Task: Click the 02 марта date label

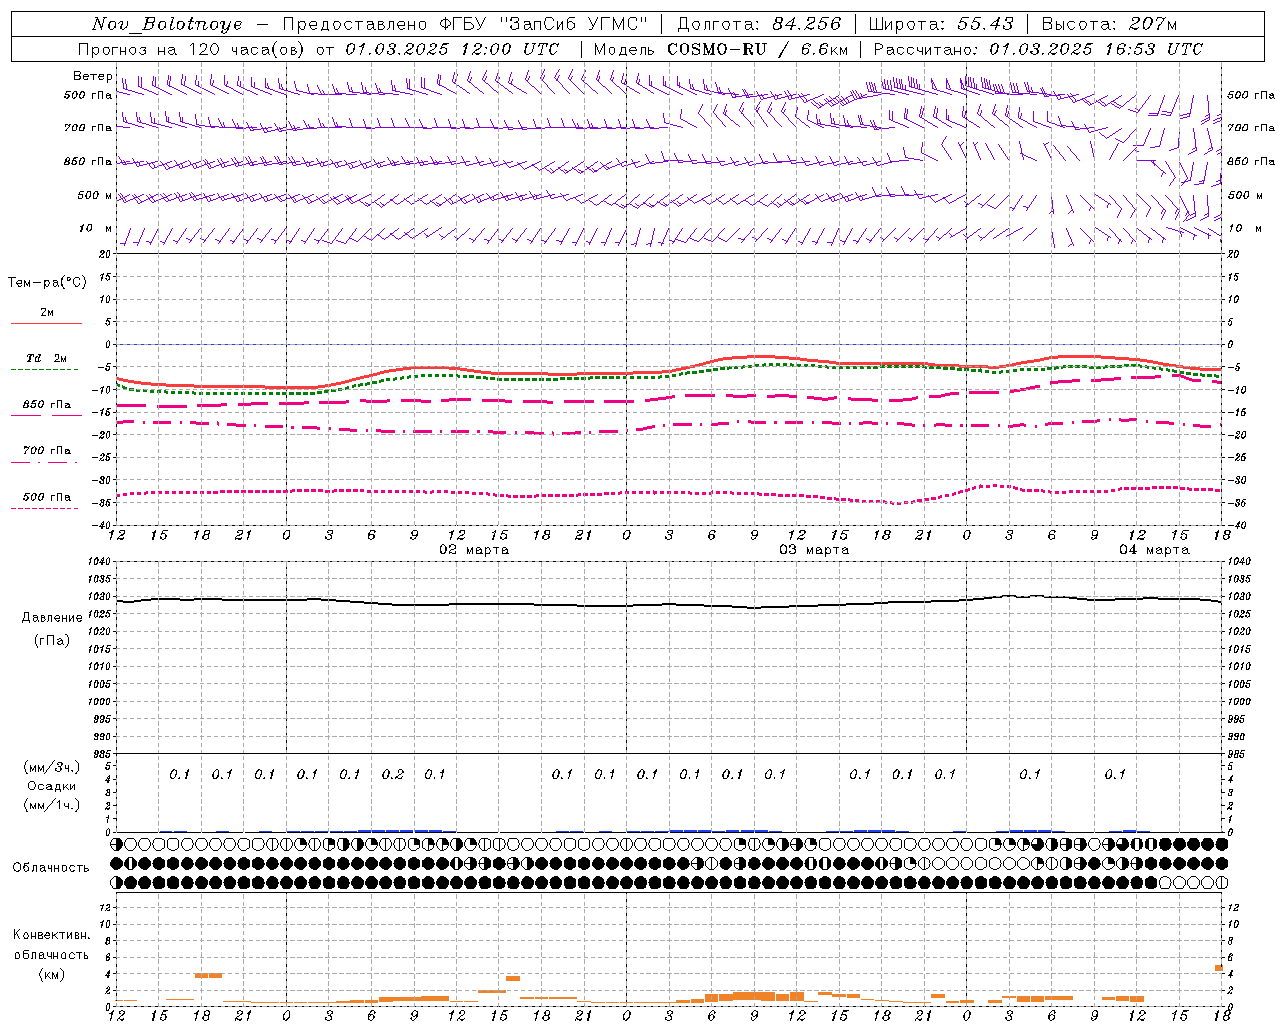Action: [x=474, y=550]
